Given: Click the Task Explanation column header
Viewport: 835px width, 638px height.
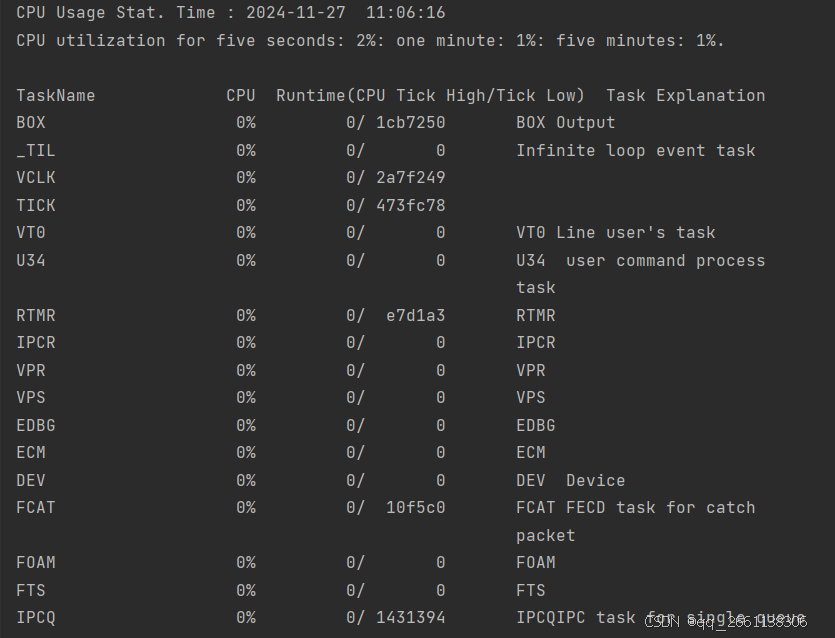Looking at the screenshot, I should (685, 96).
